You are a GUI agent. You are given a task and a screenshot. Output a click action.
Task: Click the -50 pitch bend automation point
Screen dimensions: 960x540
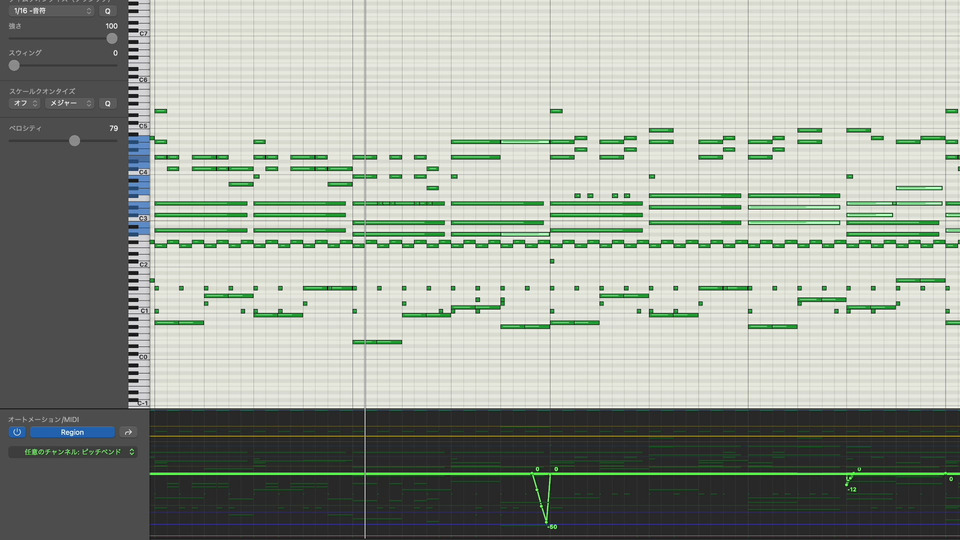[x=546, y=522]
